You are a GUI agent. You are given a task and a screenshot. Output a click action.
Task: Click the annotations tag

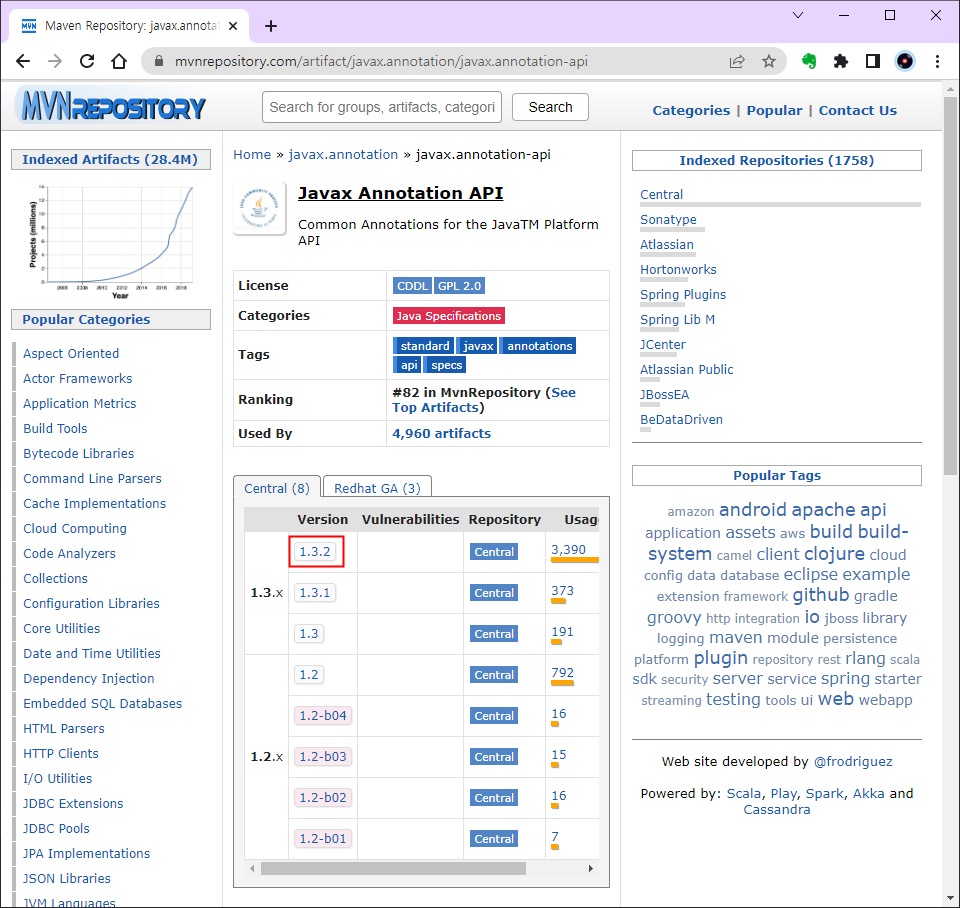(539, 346)
